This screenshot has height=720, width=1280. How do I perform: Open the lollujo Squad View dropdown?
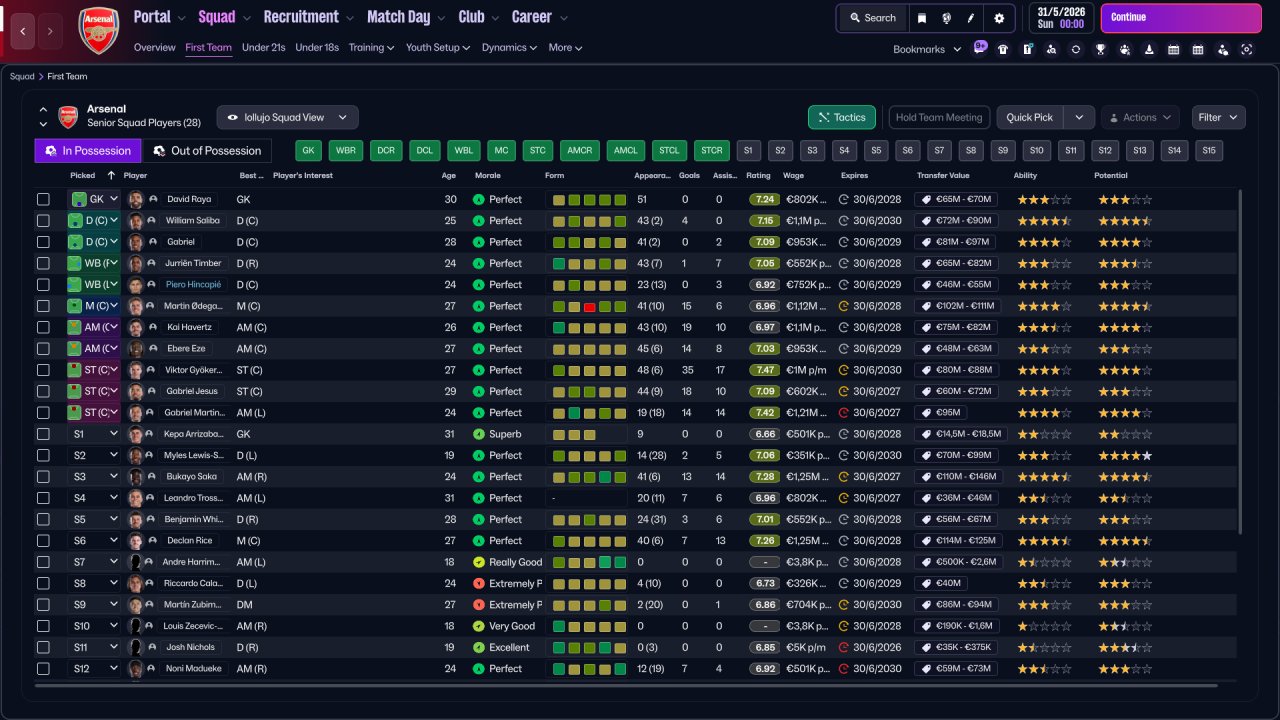point(287,117)
